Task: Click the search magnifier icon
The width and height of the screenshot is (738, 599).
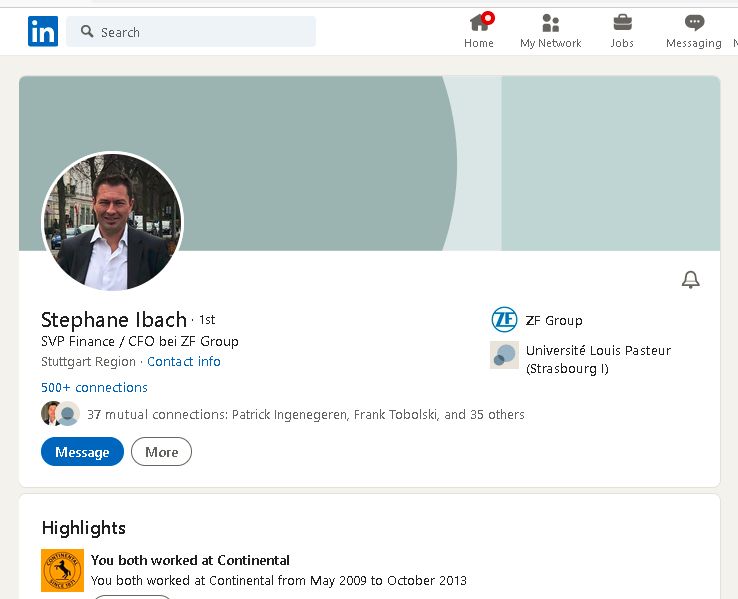Action: click(87, 32)
